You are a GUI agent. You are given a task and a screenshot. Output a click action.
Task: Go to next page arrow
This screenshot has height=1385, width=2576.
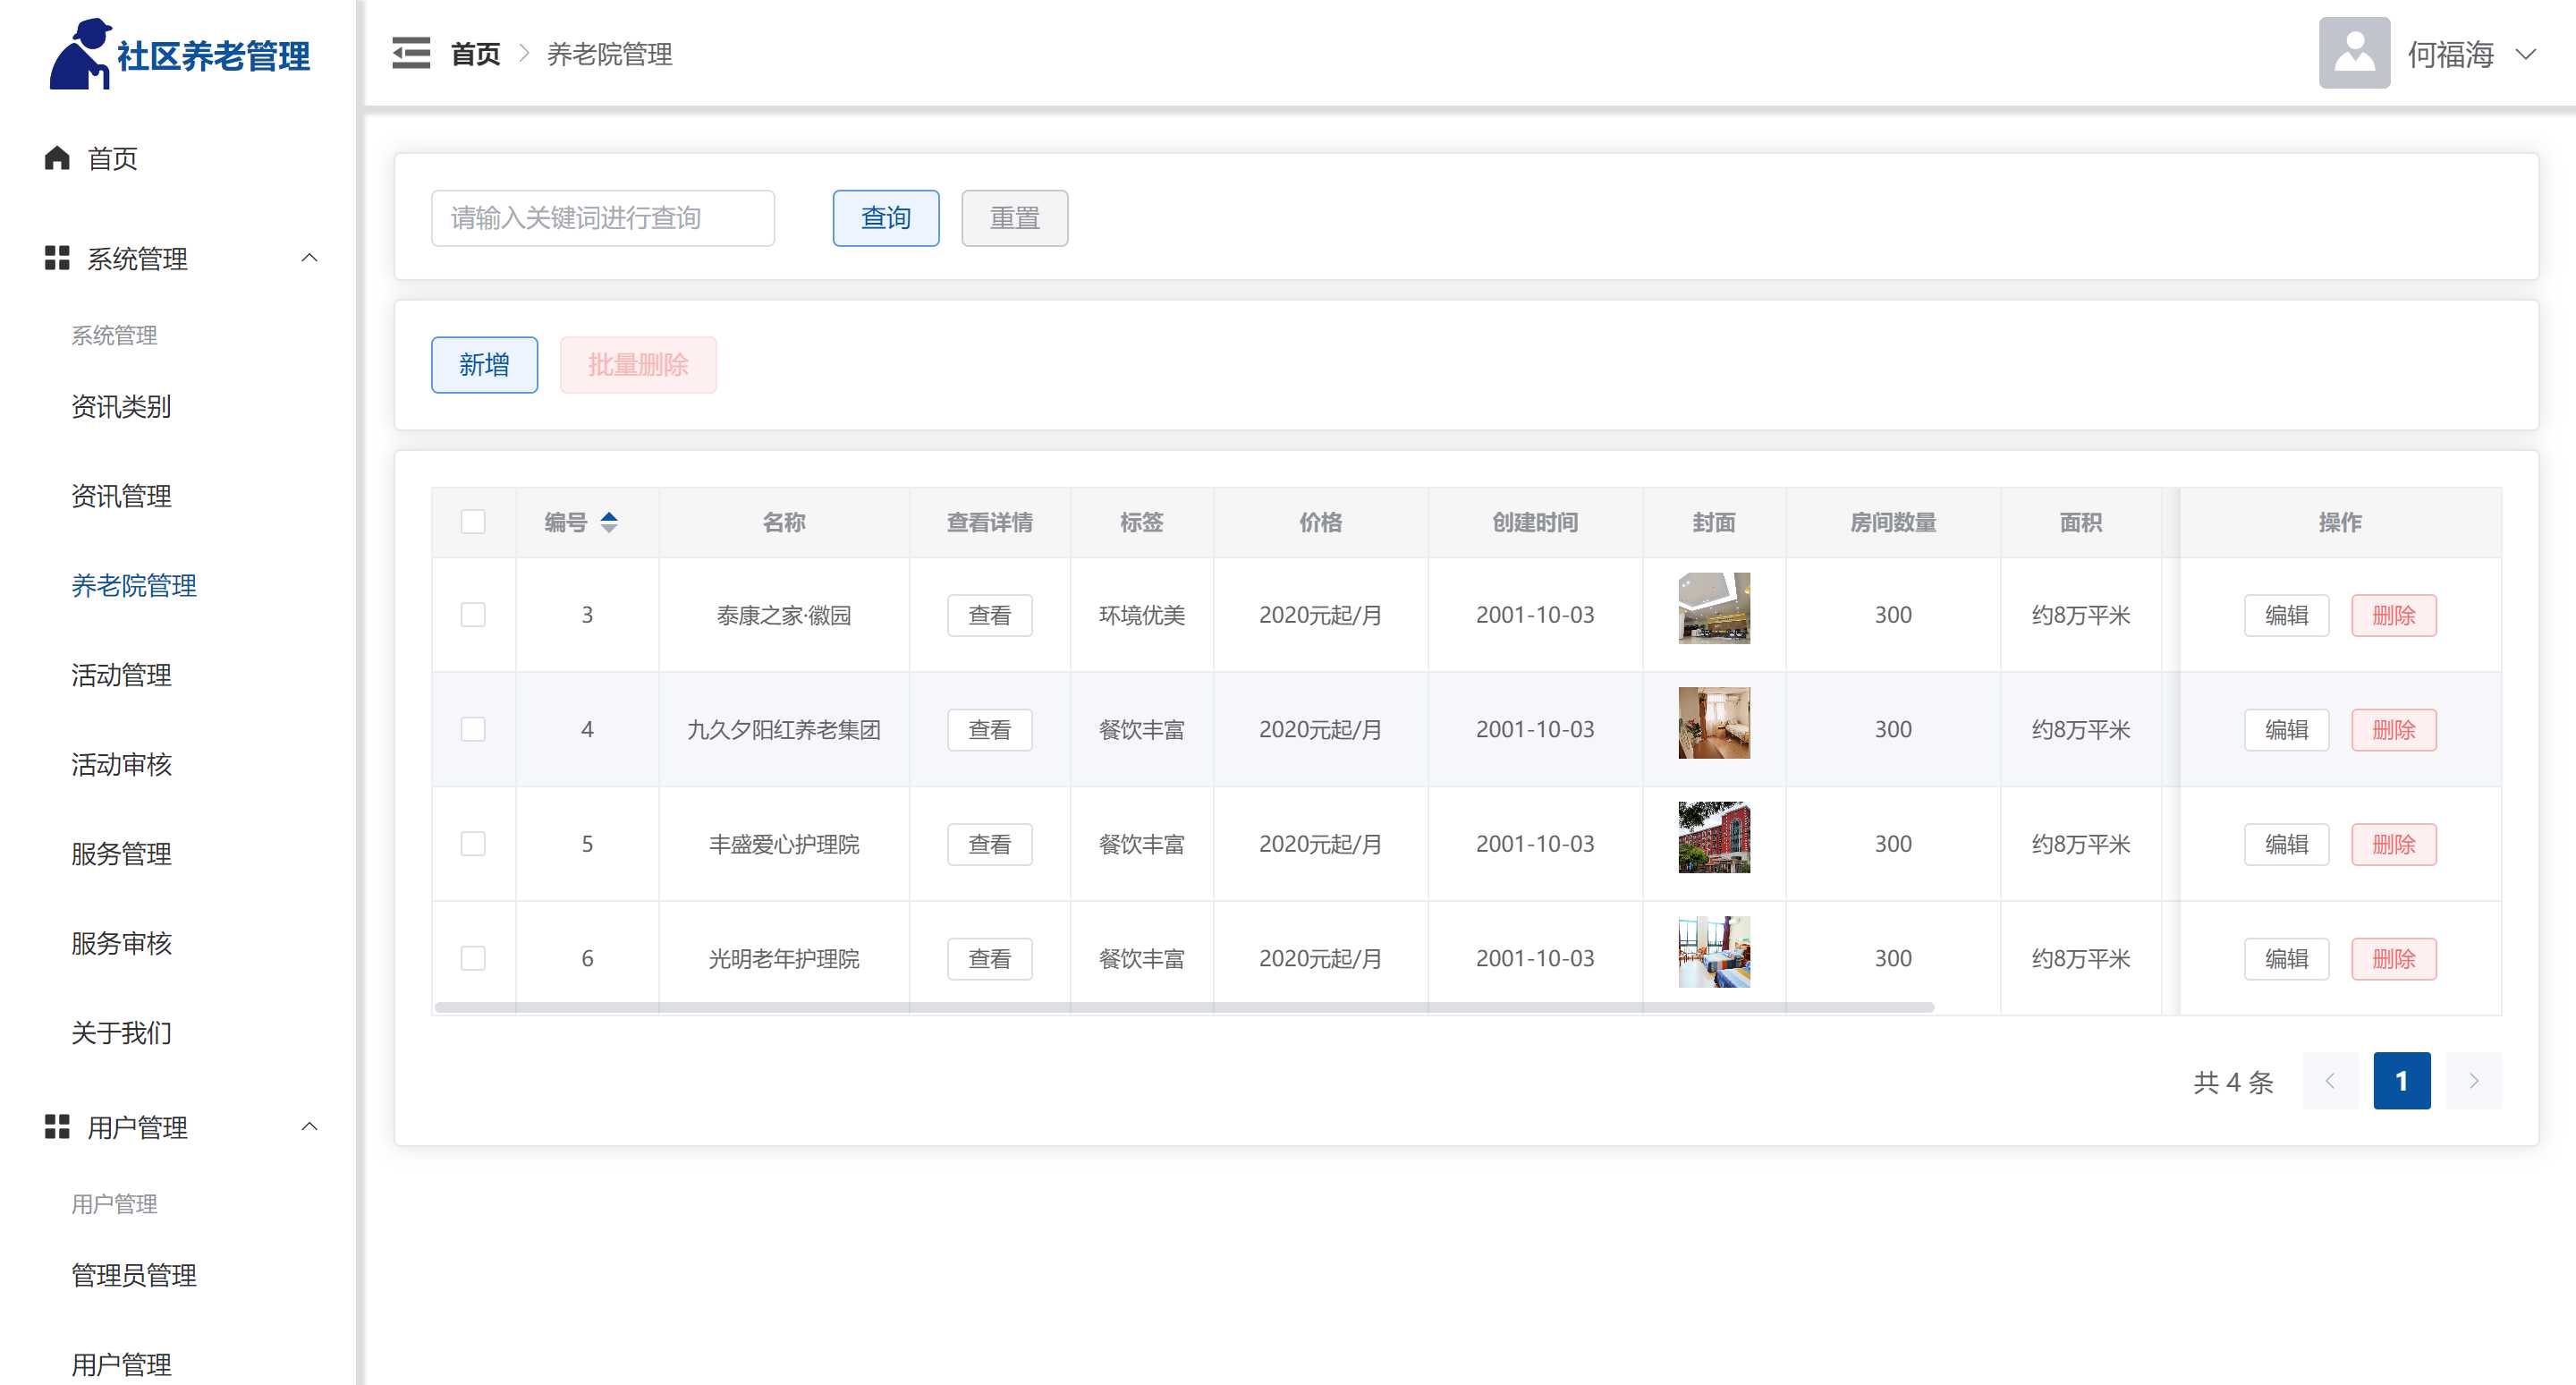point(2472,1080)
